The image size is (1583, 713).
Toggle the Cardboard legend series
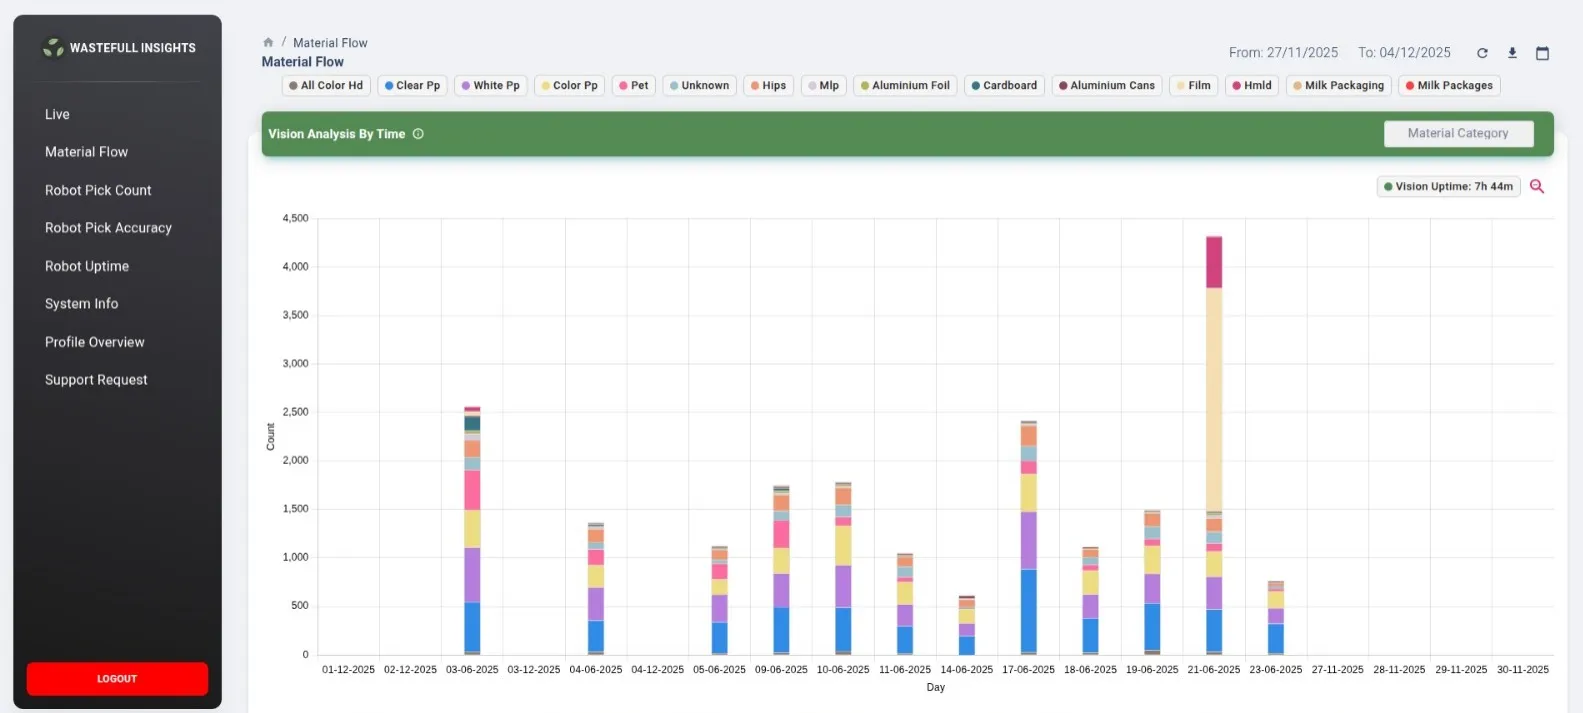(1004, 86)
